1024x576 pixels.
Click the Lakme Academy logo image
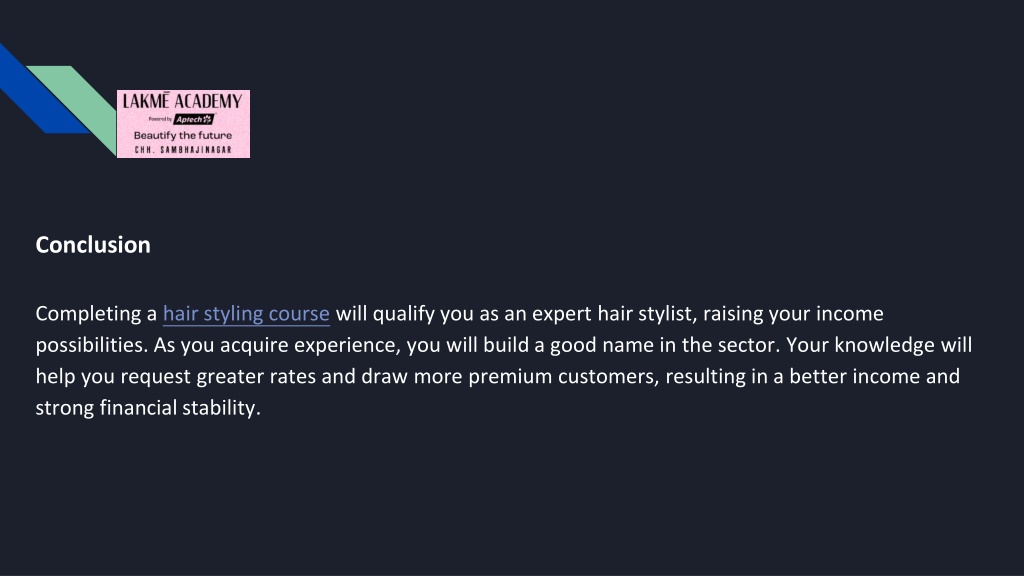click(x=184, y=124)
